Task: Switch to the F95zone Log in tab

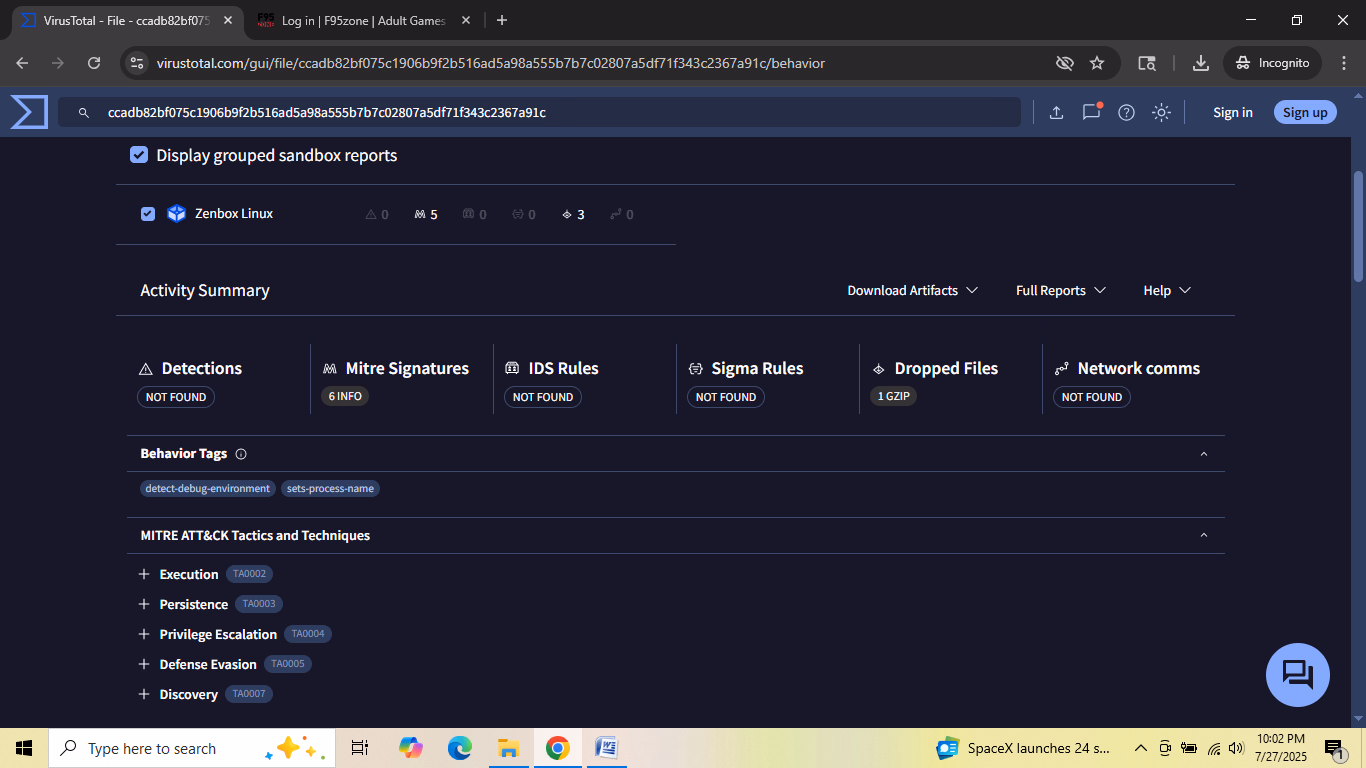Action: 363,20
